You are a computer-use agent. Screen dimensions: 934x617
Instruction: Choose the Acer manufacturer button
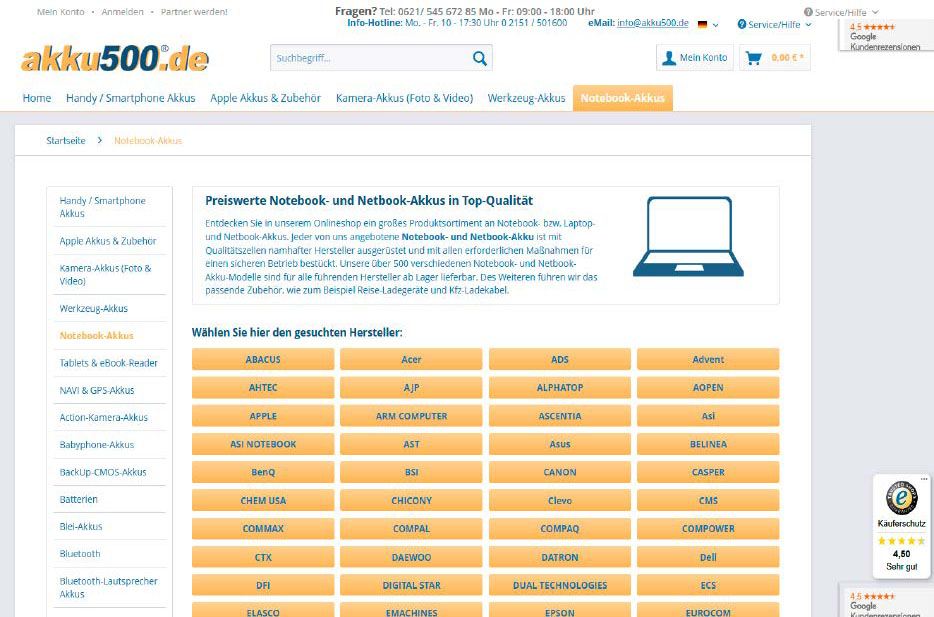click(411, 359)
